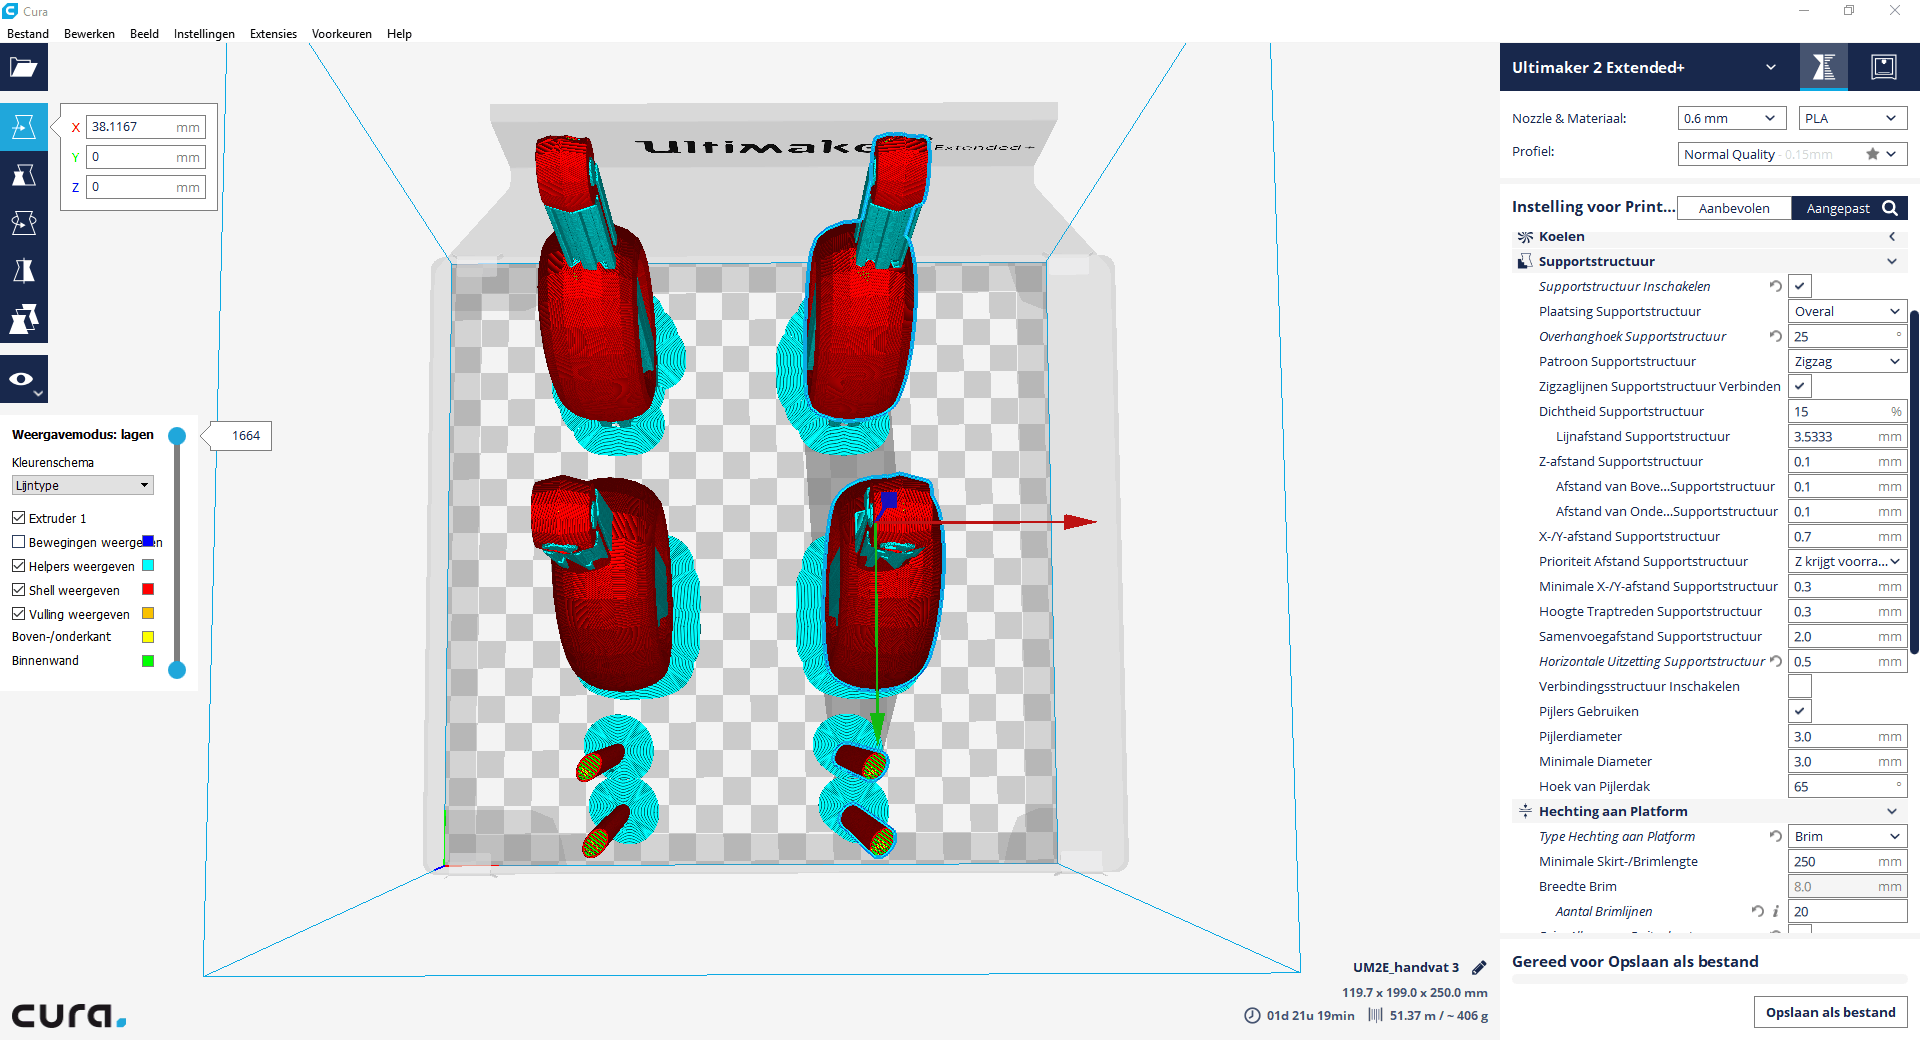
Task: Open the 0.6 mm nozzle dropdown
Action: (1732, 118)
